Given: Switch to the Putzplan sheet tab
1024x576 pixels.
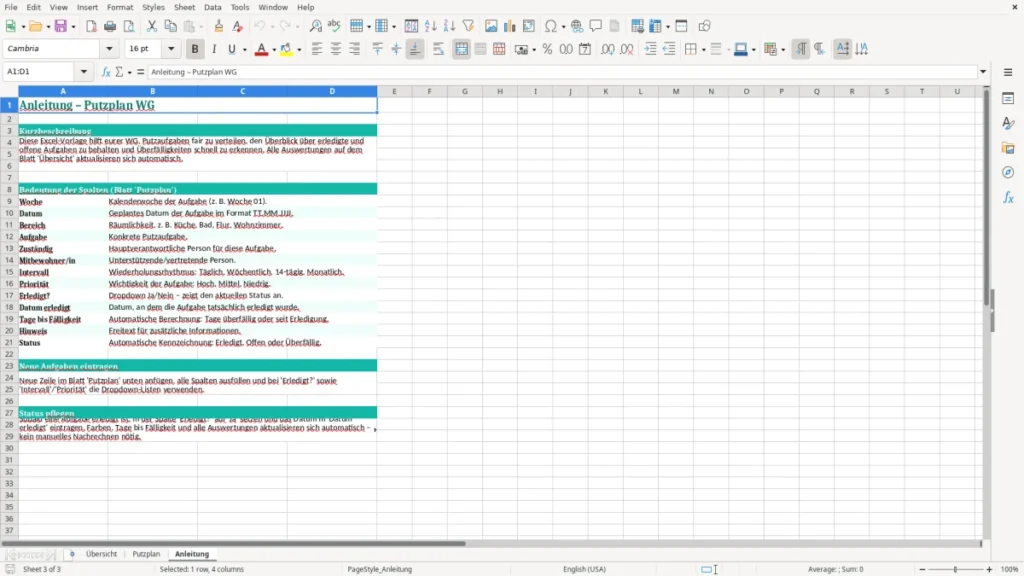Looking at the screenshot, I should click(x=146, y=554).
